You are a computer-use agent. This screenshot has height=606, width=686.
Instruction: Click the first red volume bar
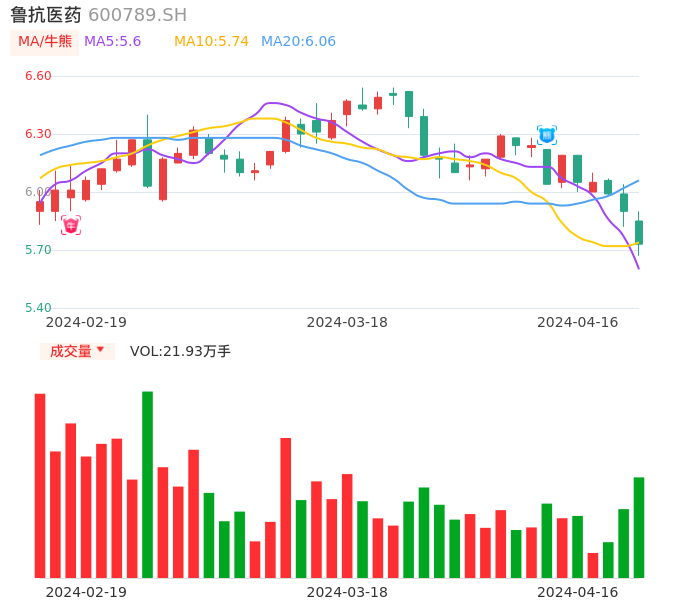click(x=40, y=485)
